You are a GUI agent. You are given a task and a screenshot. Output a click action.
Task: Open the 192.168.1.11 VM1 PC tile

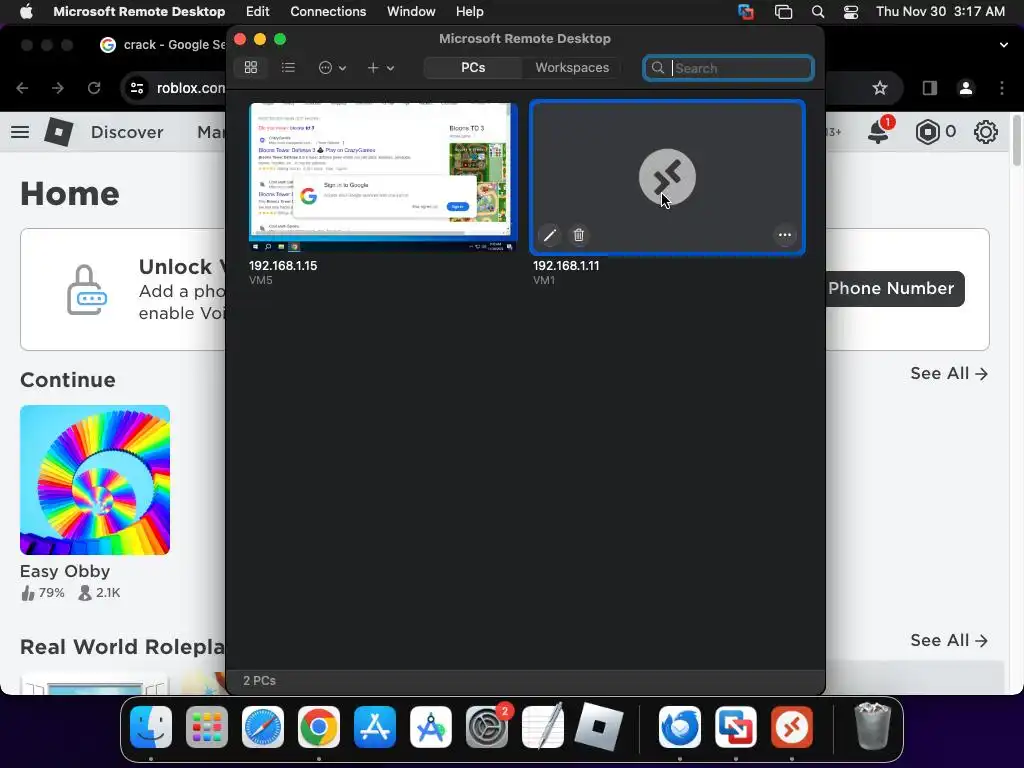click(x=667, y=176)
